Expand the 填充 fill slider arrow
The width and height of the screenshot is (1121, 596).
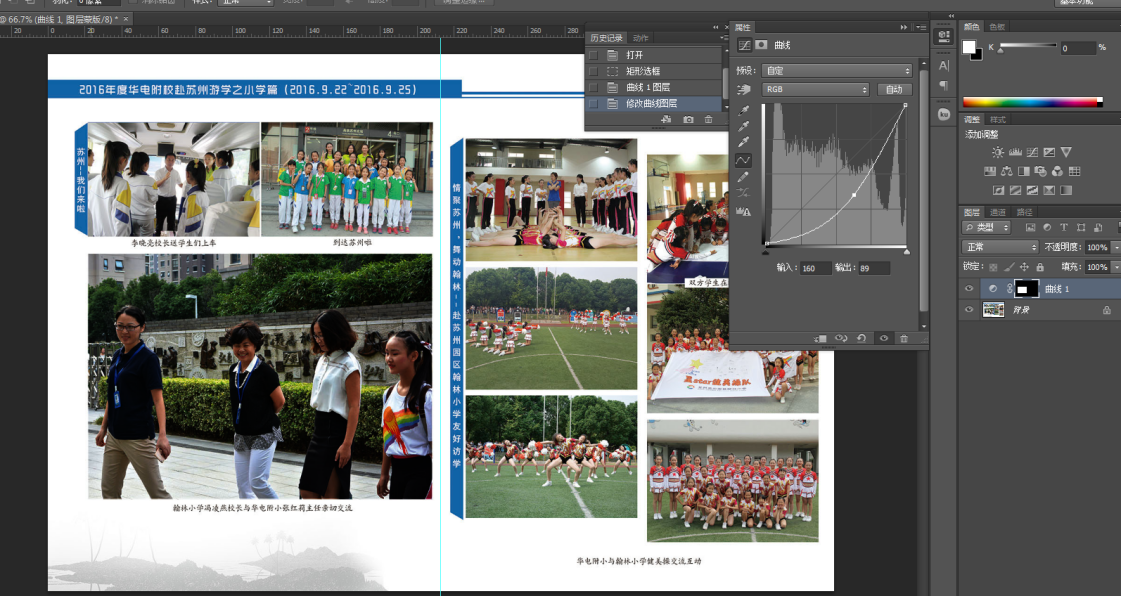point(1115,267)
